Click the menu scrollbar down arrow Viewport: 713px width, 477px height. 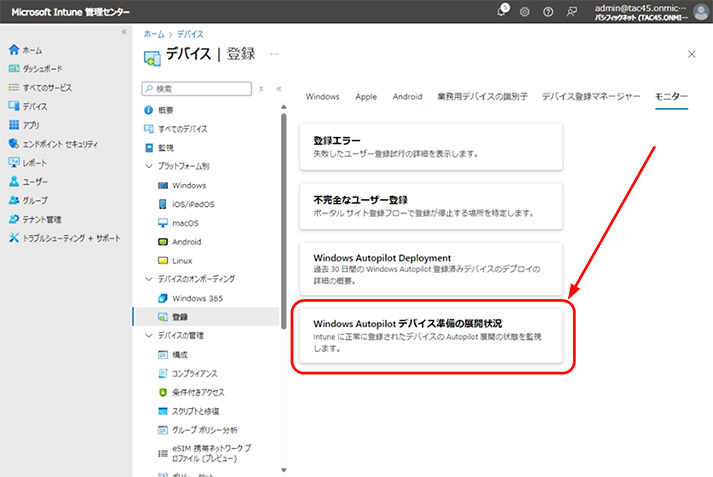pyautogui.click(x=284, y=470)
